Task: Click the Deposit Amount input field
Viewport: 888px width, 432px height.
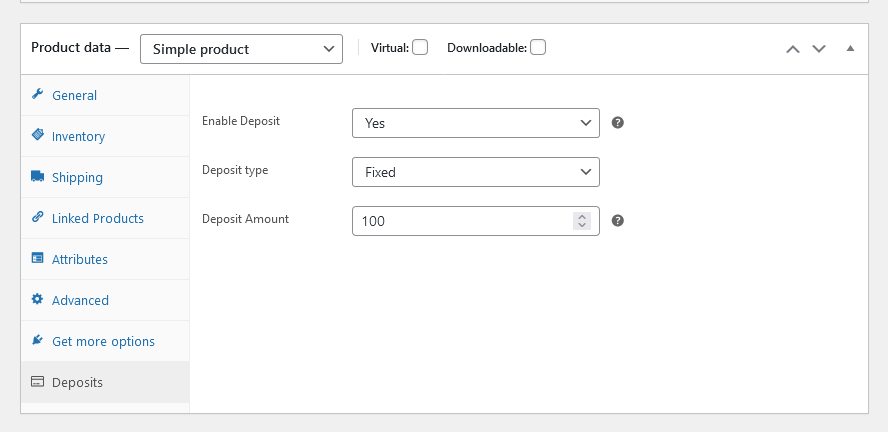Action: [476, 221]
